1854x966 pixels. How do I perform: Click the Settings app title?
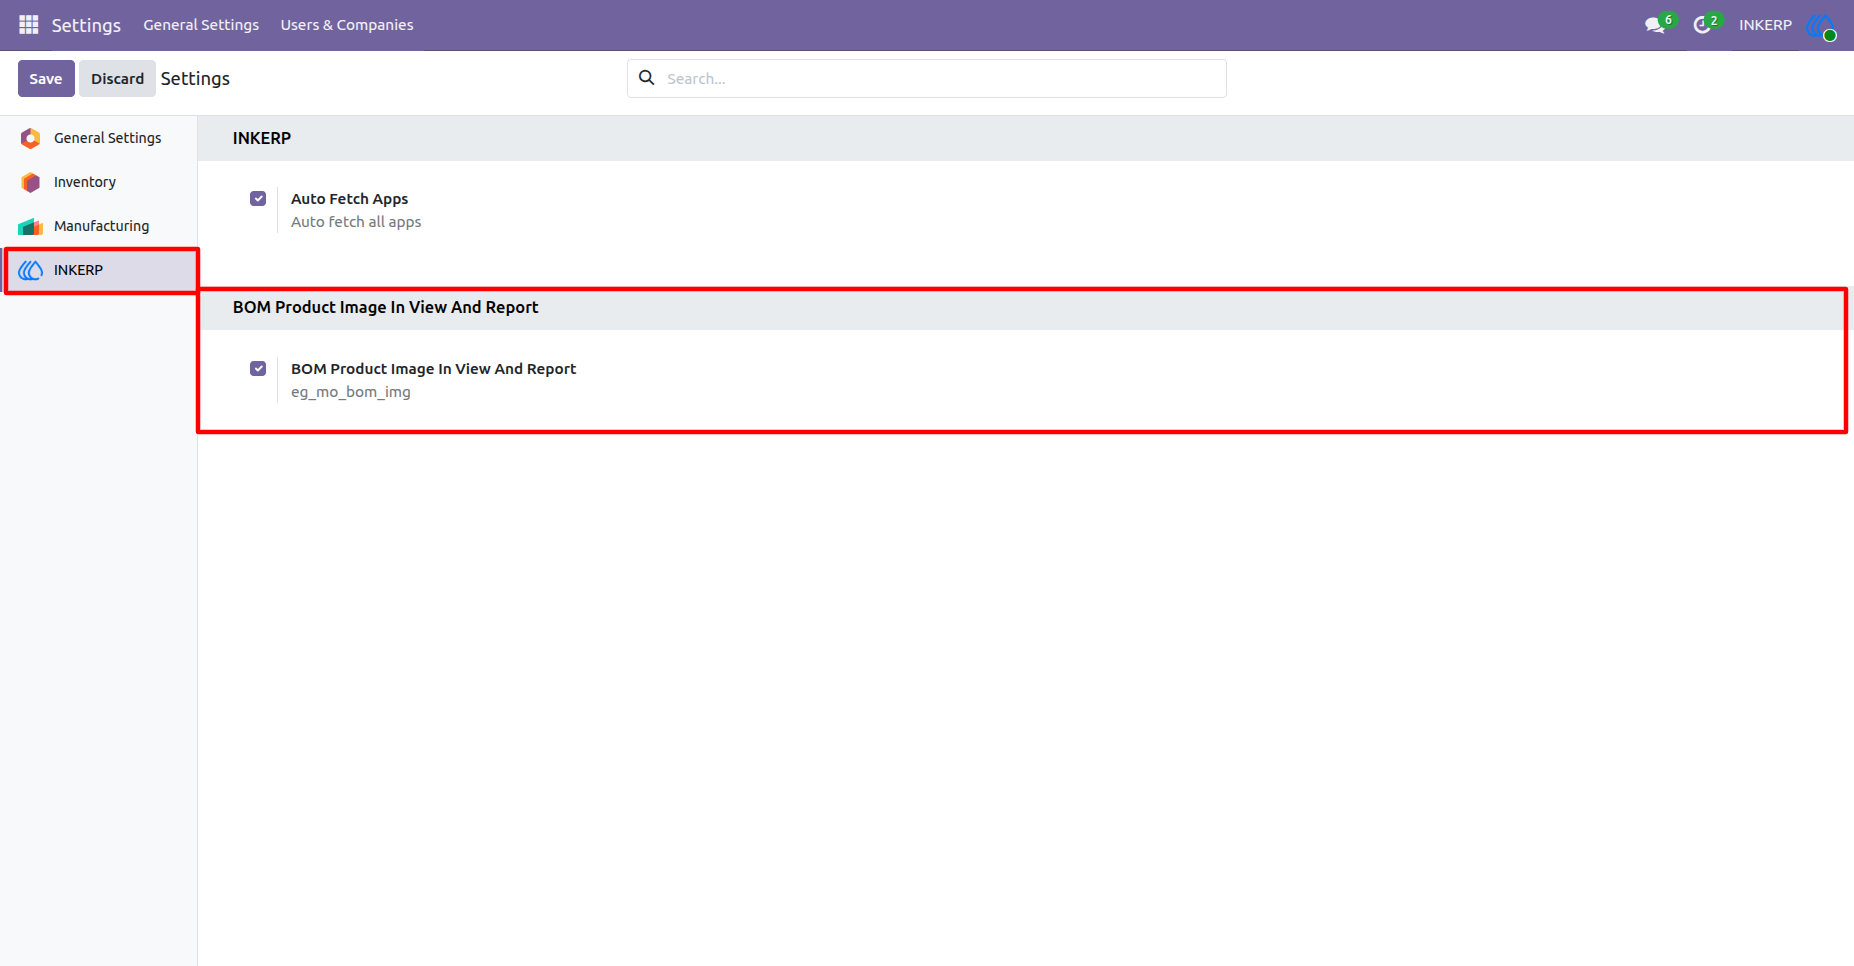(x=86, y=25)
